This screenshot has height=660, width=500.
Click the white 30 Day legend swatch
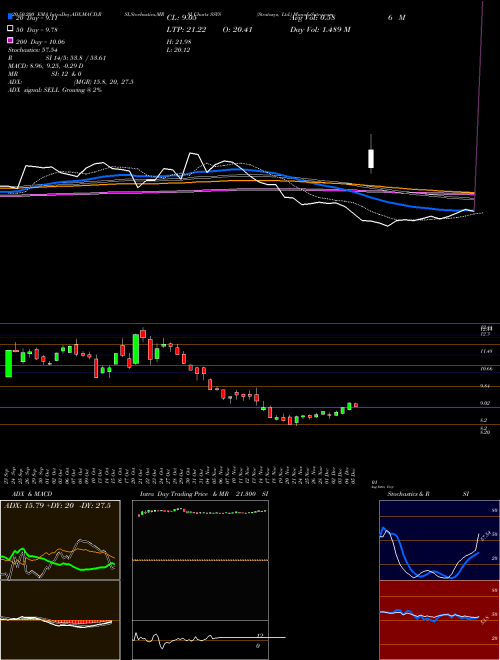tap(10, 29)
